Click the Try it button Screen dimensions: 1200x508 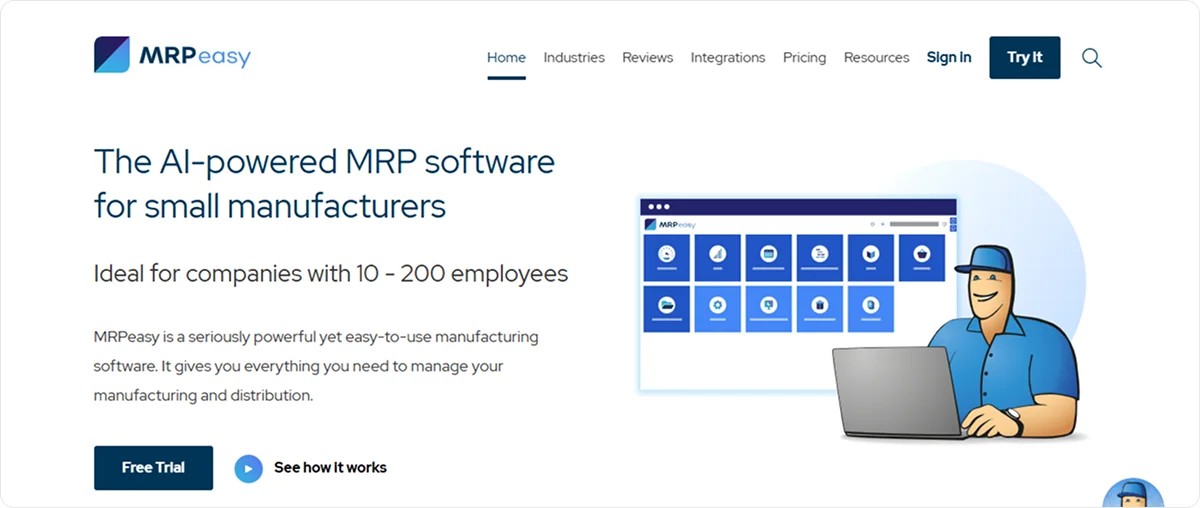point(1025,58)
